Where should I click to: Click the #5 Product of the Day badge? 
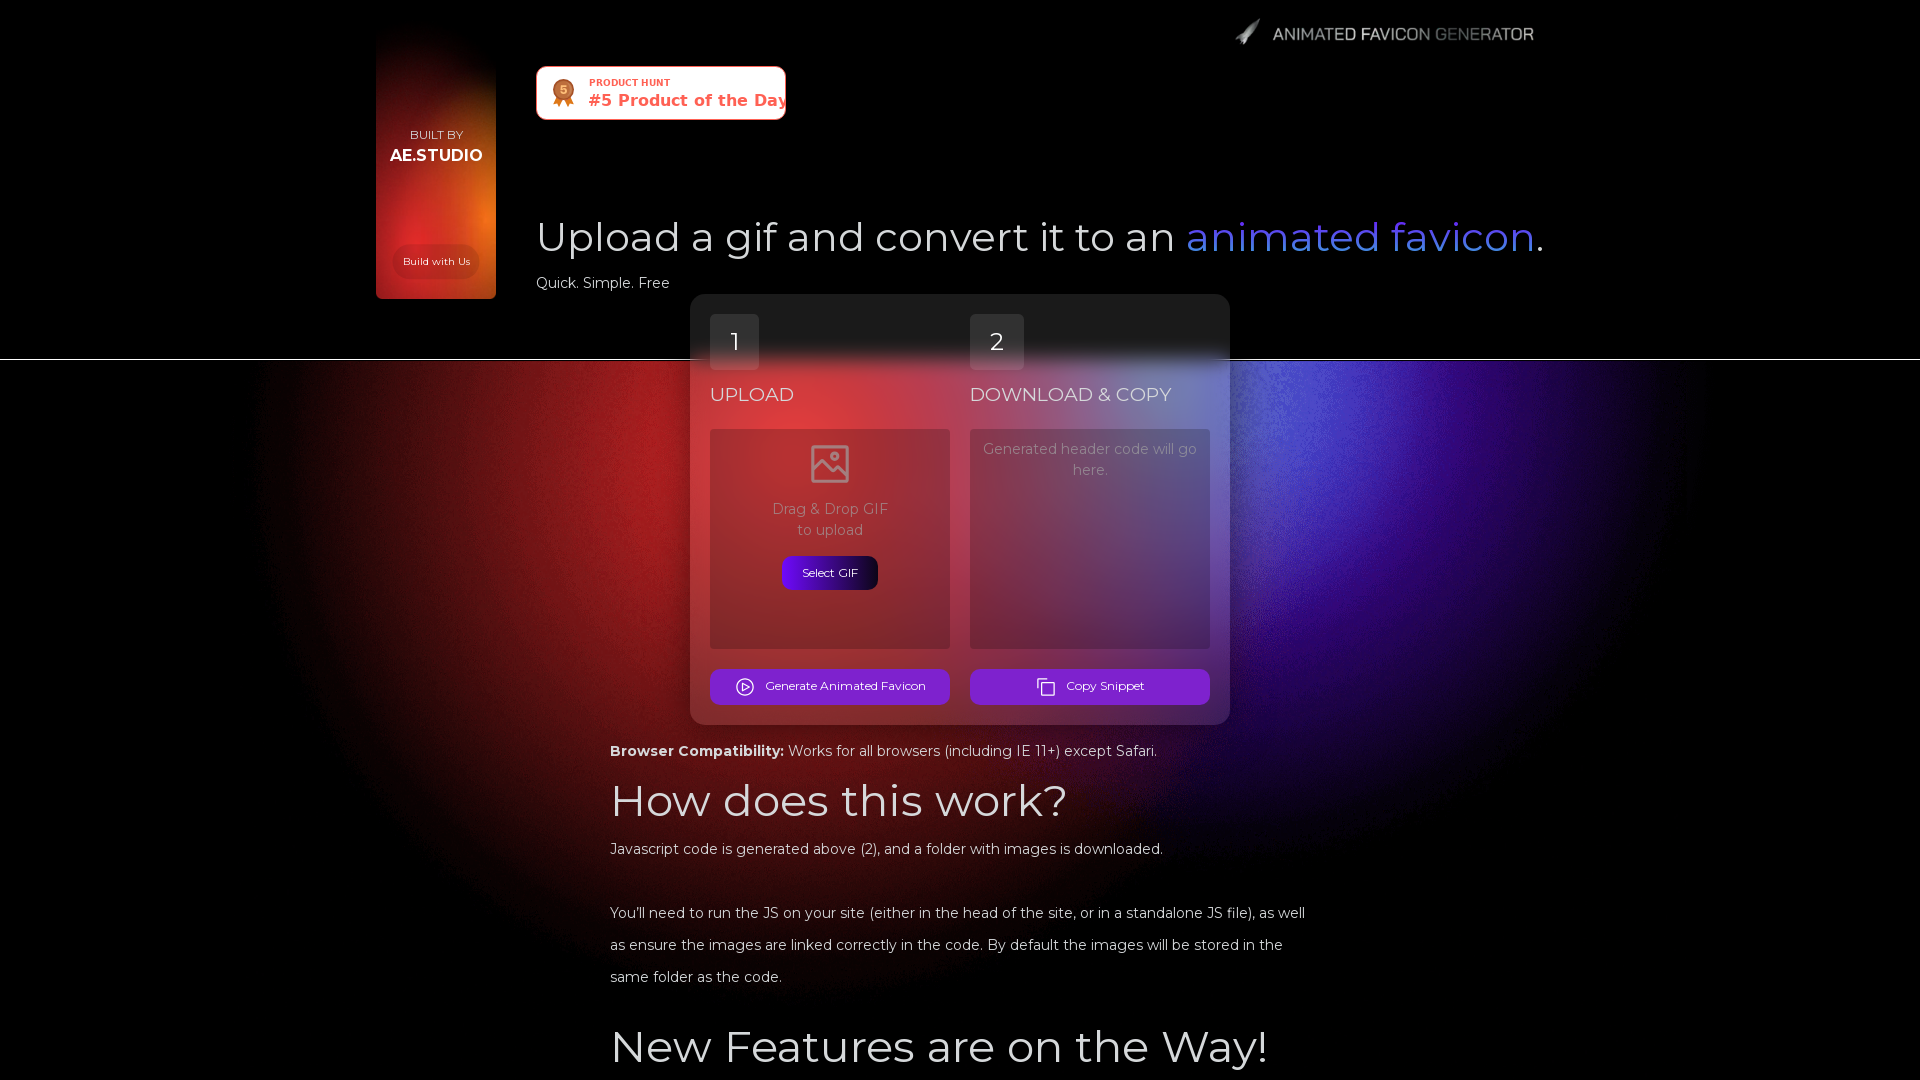[x=661, y=92]
